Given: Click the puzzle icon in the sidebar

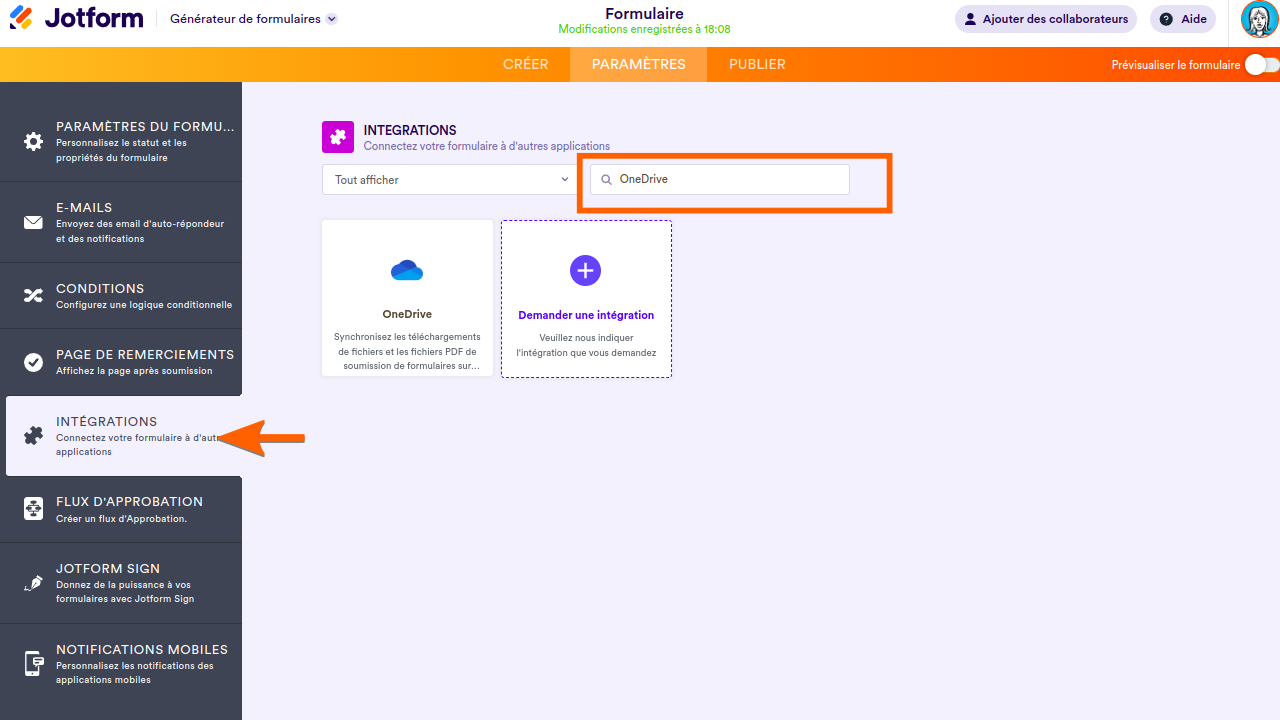Looking at the screenshot, I should click(x=34, y=436).
